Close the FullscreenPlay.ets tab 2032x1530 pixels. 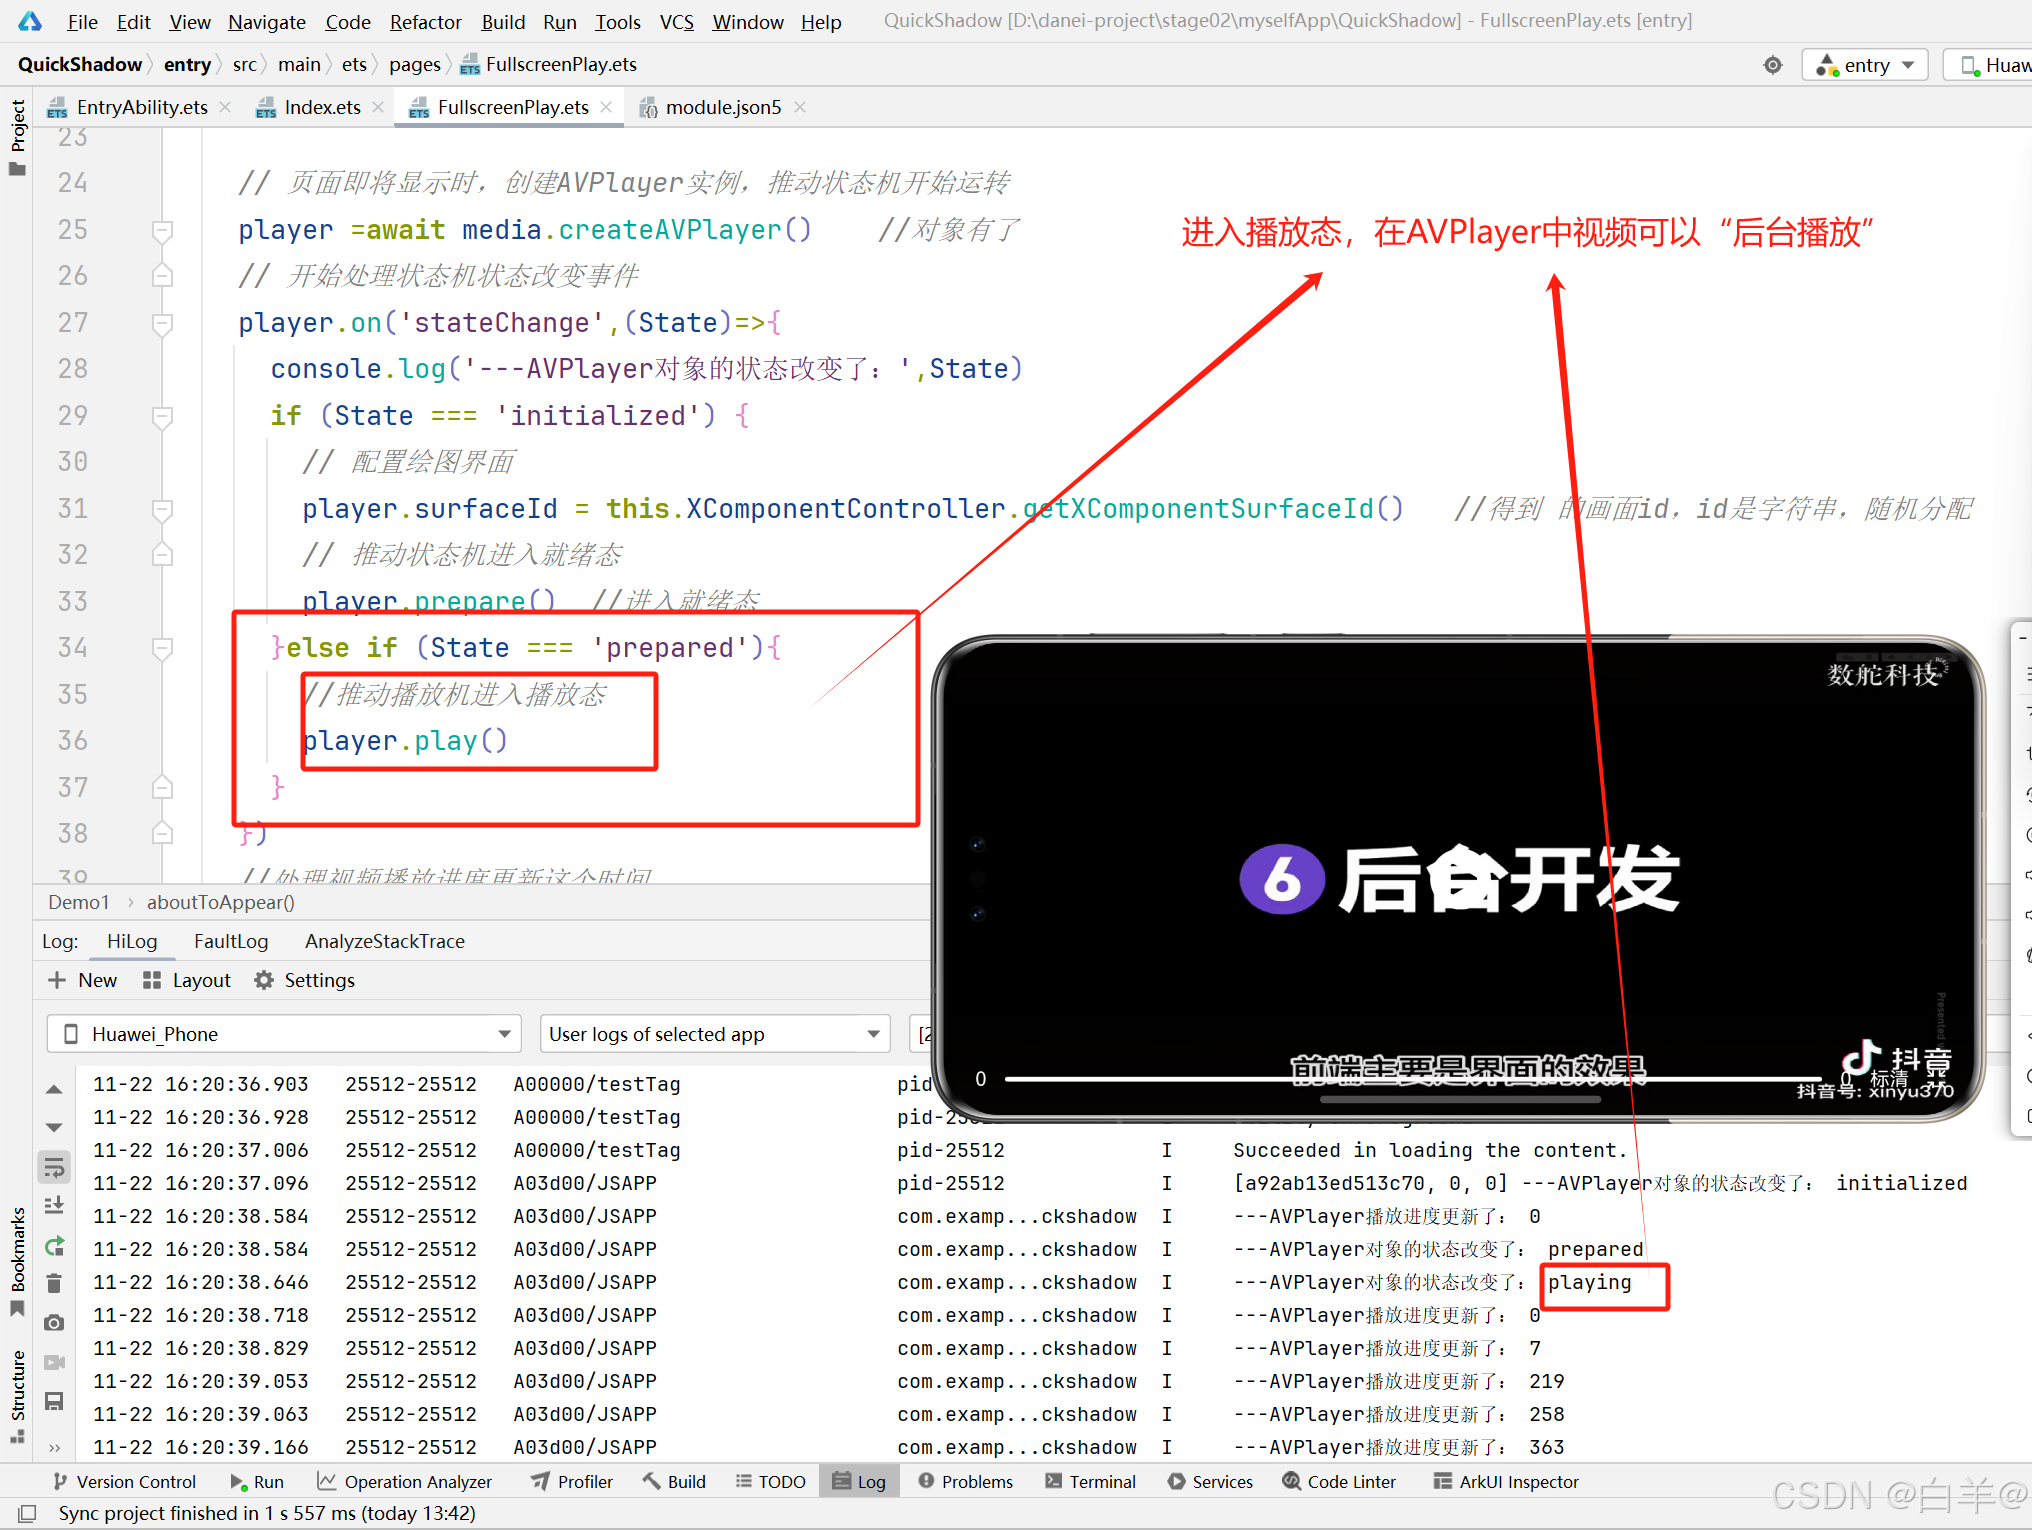[606, 107]
